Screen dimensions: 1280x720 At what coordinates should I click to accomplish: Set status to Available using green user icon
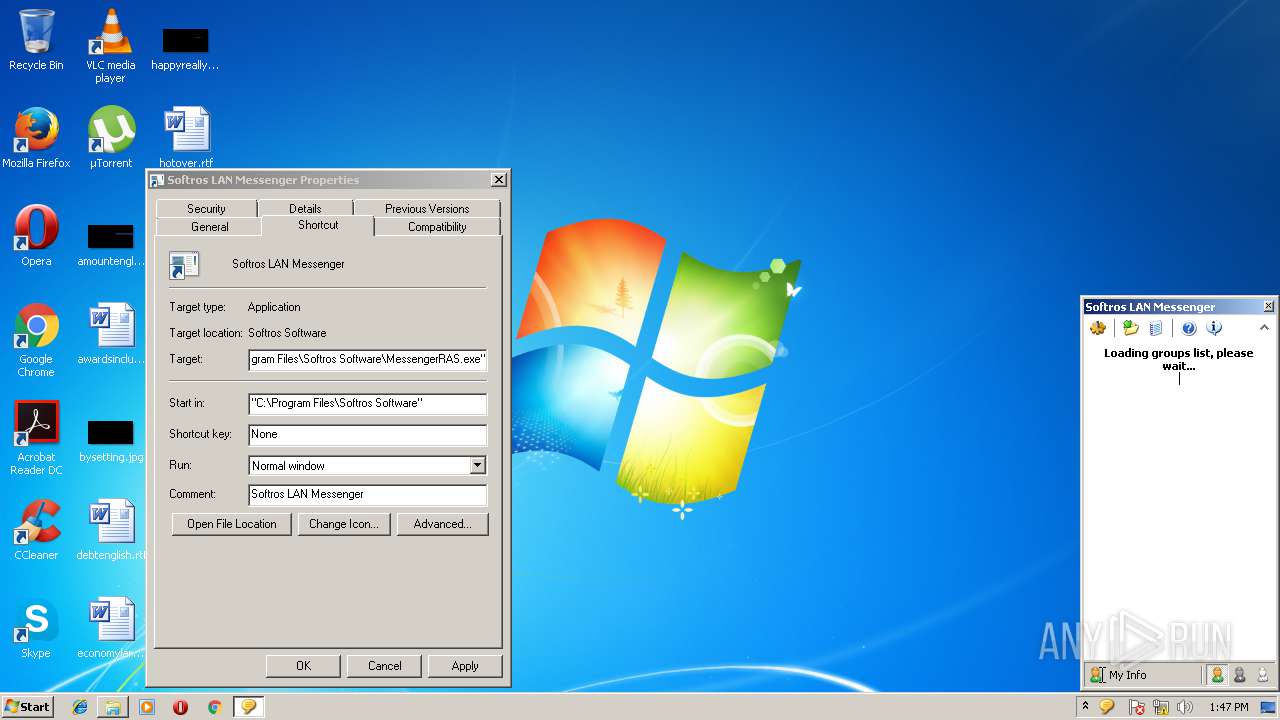pyautogui.click(x=1217, y=675)
